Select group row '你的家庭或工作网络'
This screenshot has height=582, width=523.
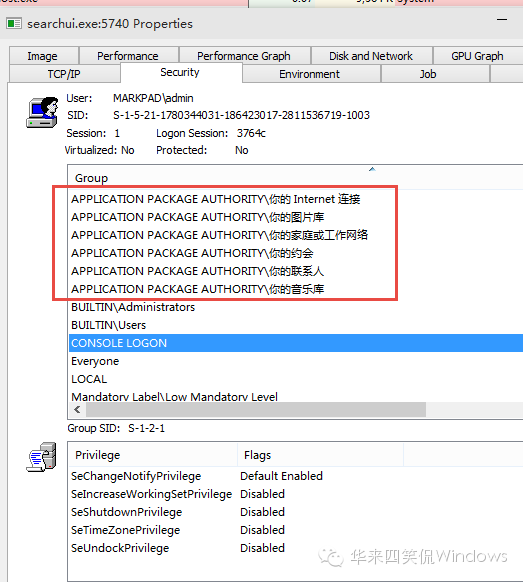296,235
